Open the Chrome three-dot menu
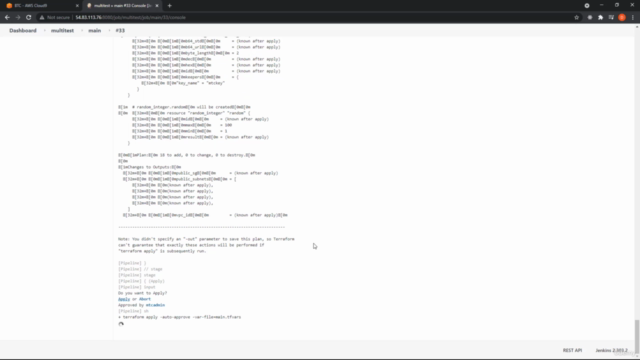Image resolution: width=640 pixels, height=360 pixels. [633, 18]
